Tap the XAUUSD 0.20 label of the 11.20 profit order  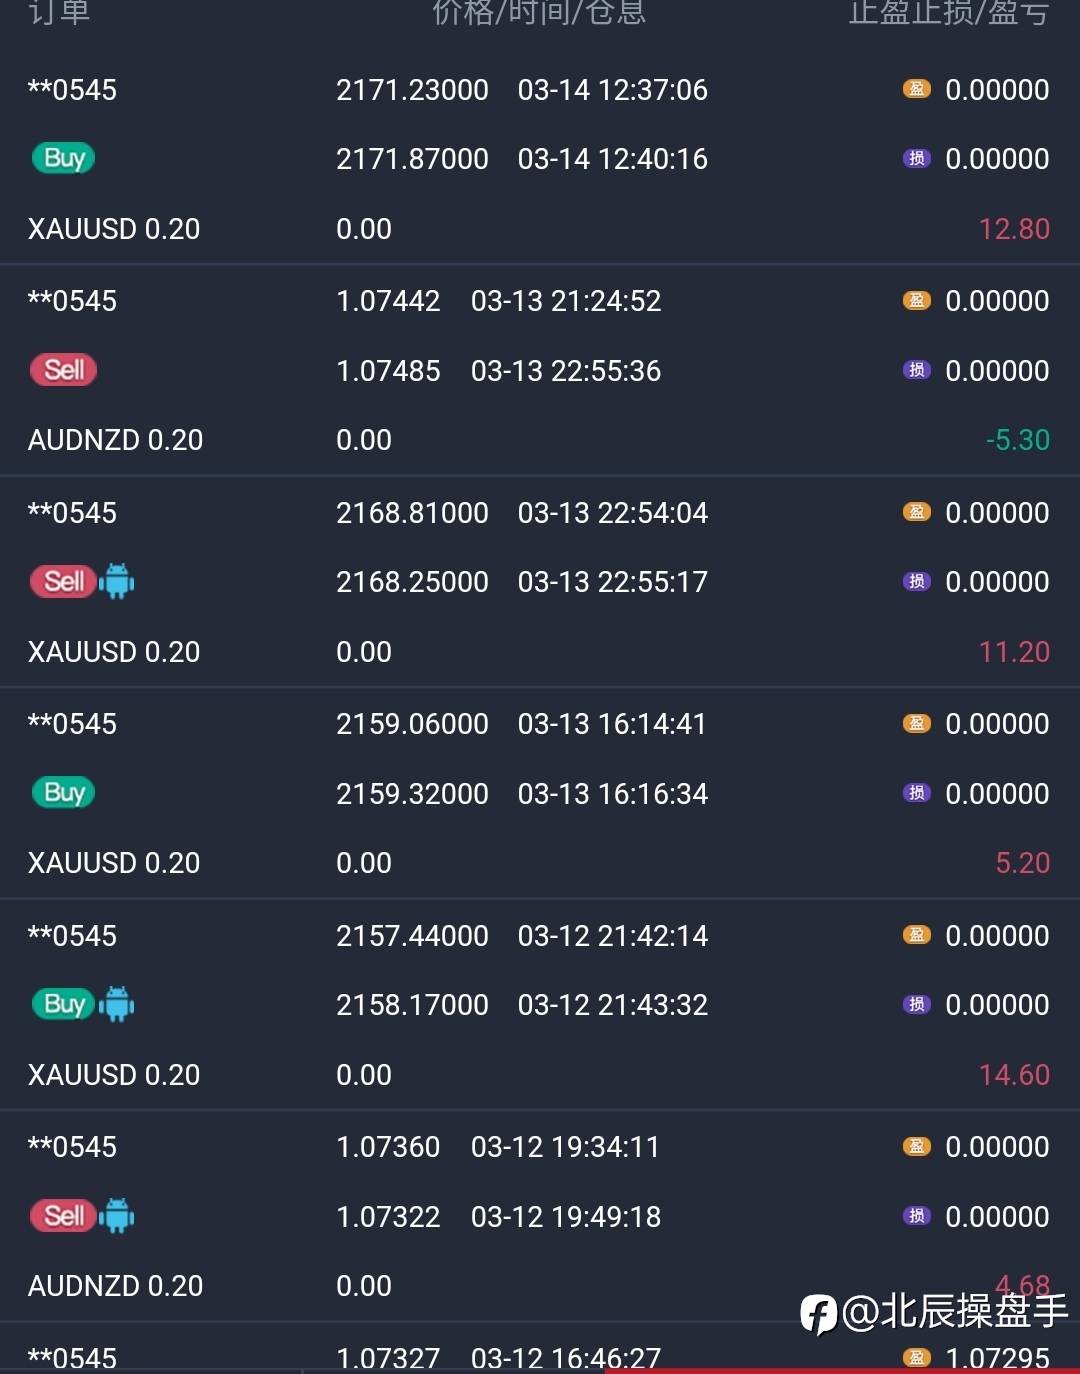(x=114, y=652)
